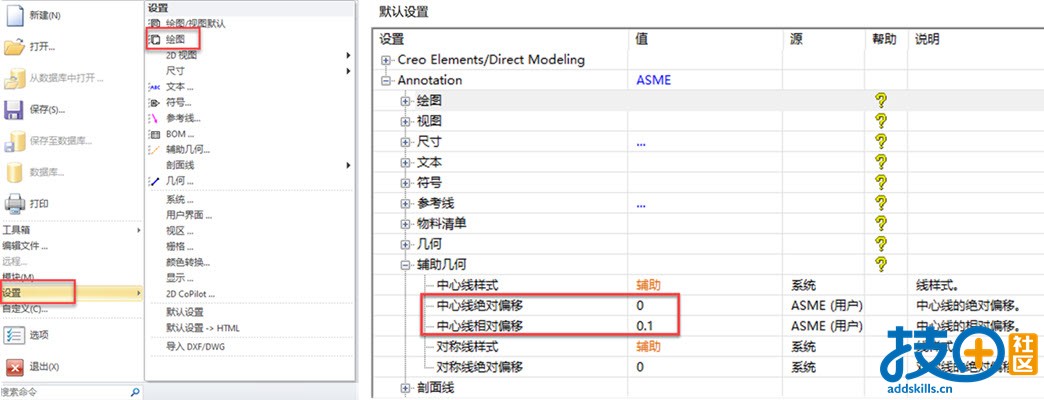Viewport: 1044px width, 400px height.
Task: Expand the 绘图 settings node
Action: [405, 101]
